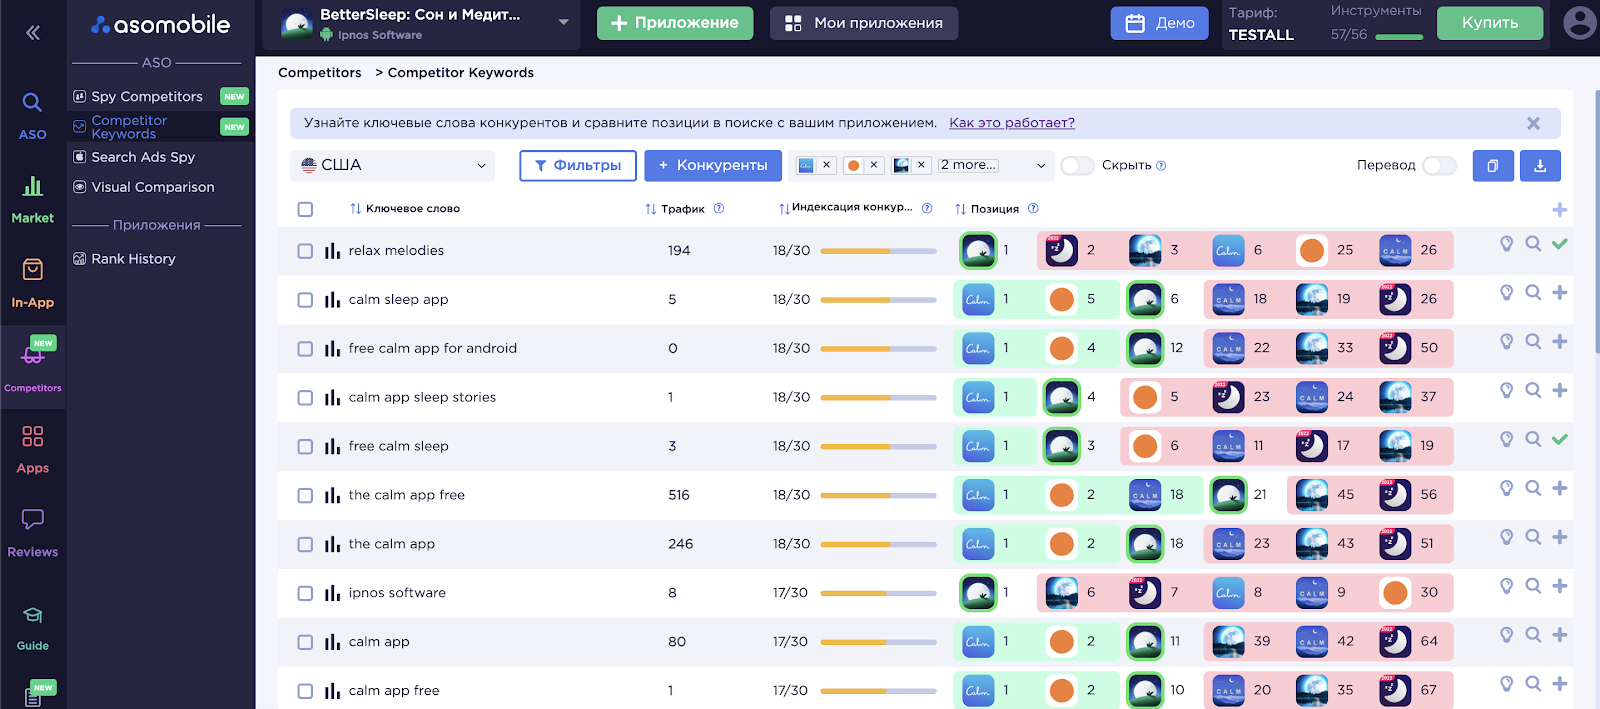
Task: Click the asomobile logo
Action: [x=161, y=25]
